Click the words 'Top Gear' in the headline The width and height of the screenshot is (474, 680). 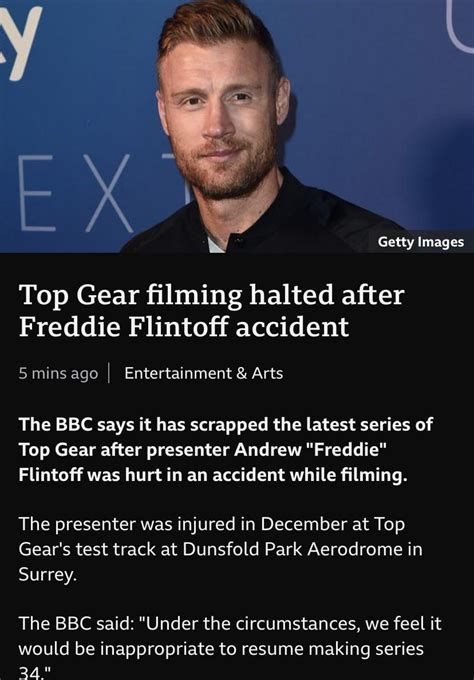(x=79, y=296)
